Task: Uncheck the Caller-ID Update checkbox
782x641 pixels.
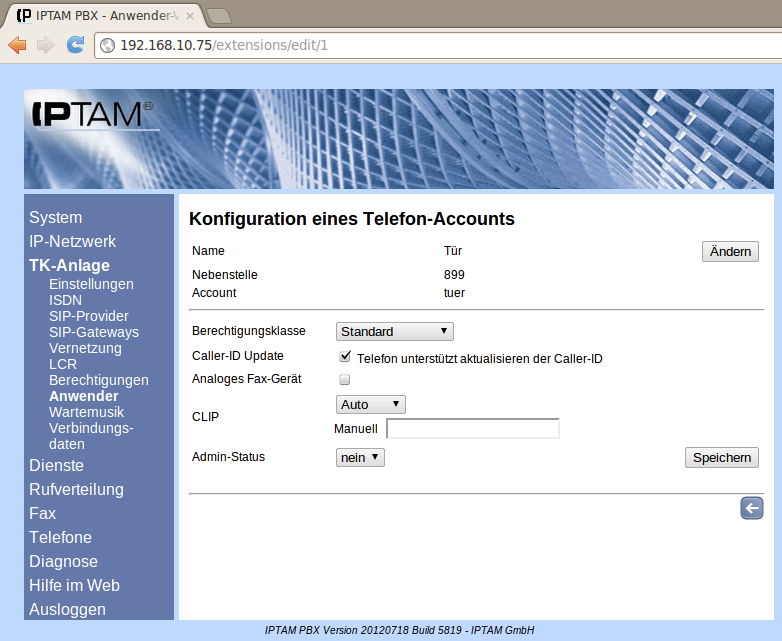Action: pyautogui.click(x=345, y=356)
